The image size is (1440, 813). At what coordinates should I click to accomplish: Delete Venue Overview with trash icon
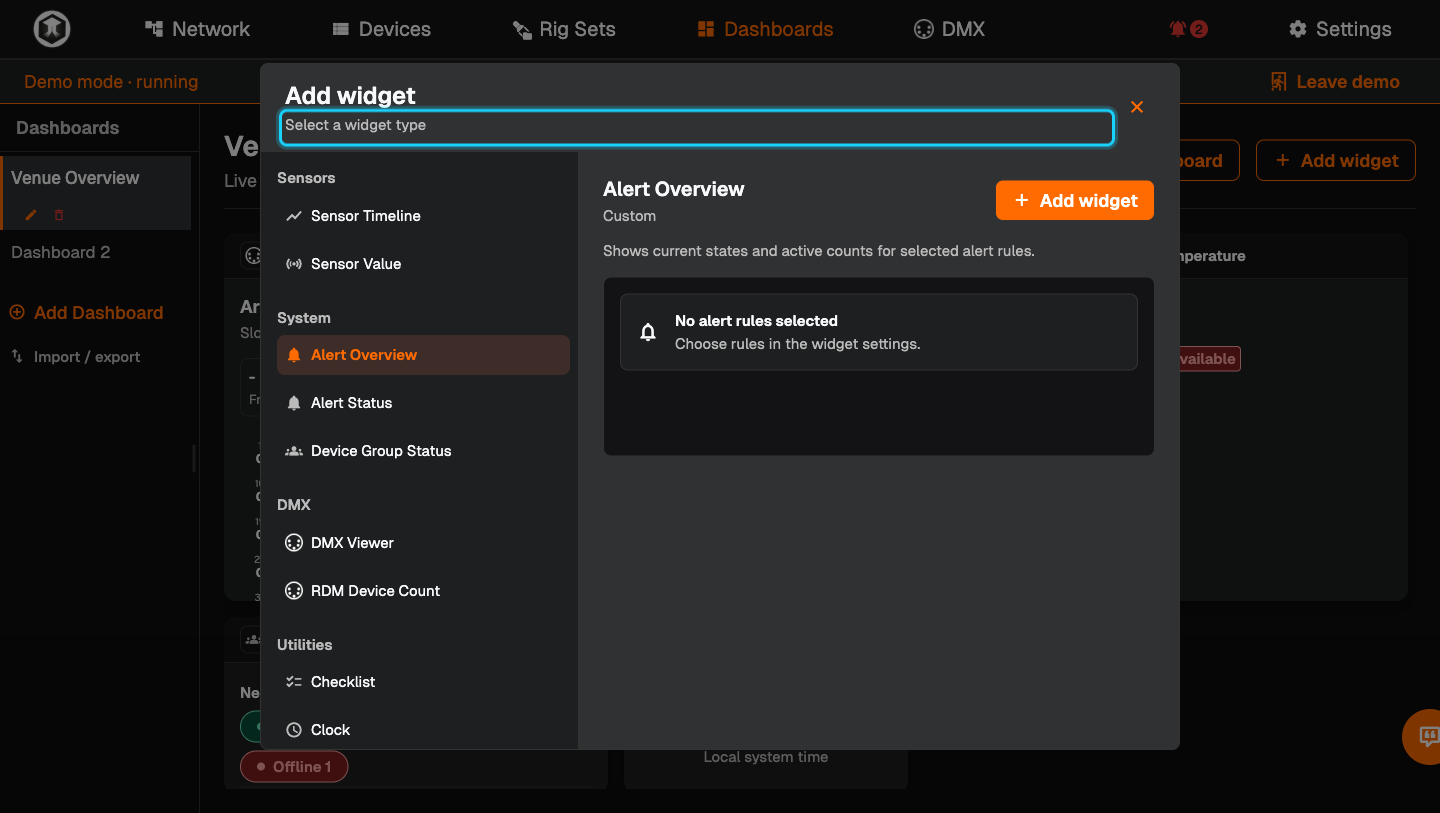(x=59, y=215)
